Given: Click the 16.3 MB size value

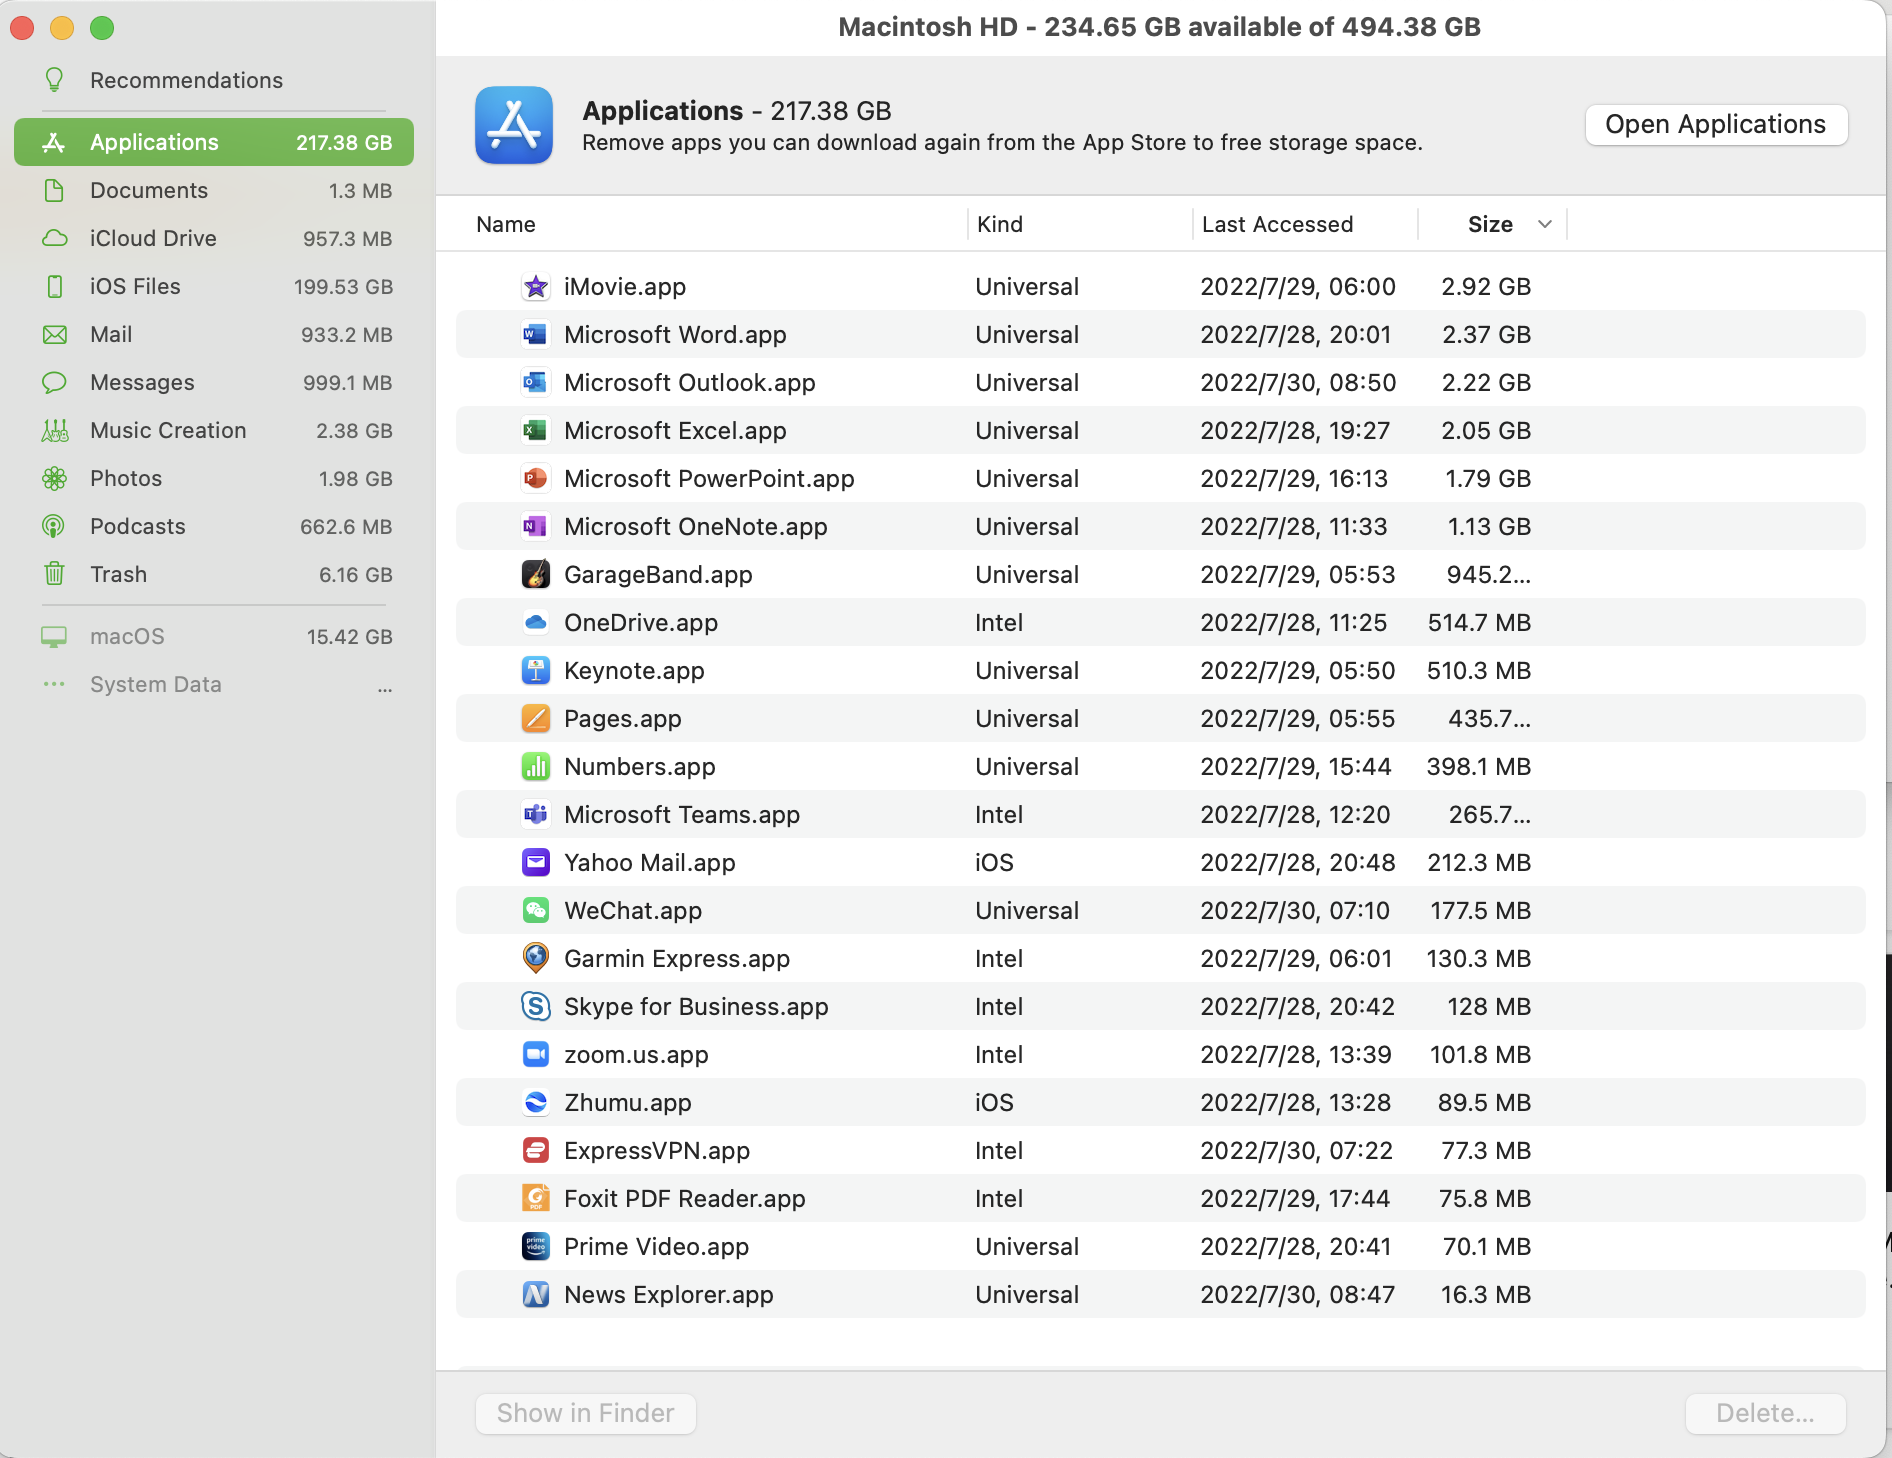Looking at the screenshot, I should point(1486,1295).
